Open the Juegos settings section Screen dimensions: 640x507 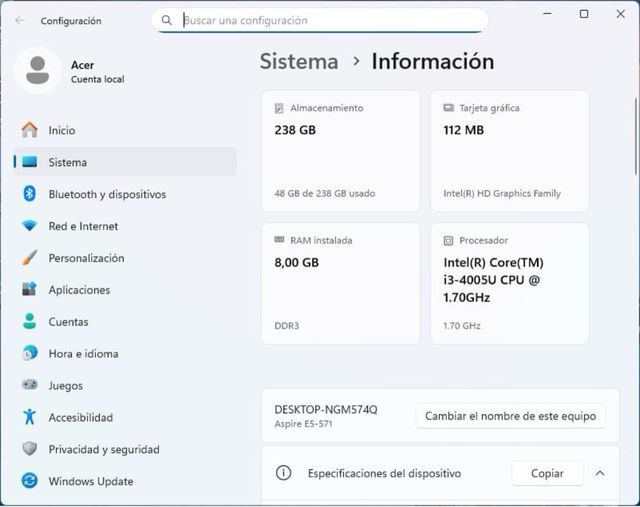pyautogui.click(x=125, y=385)
